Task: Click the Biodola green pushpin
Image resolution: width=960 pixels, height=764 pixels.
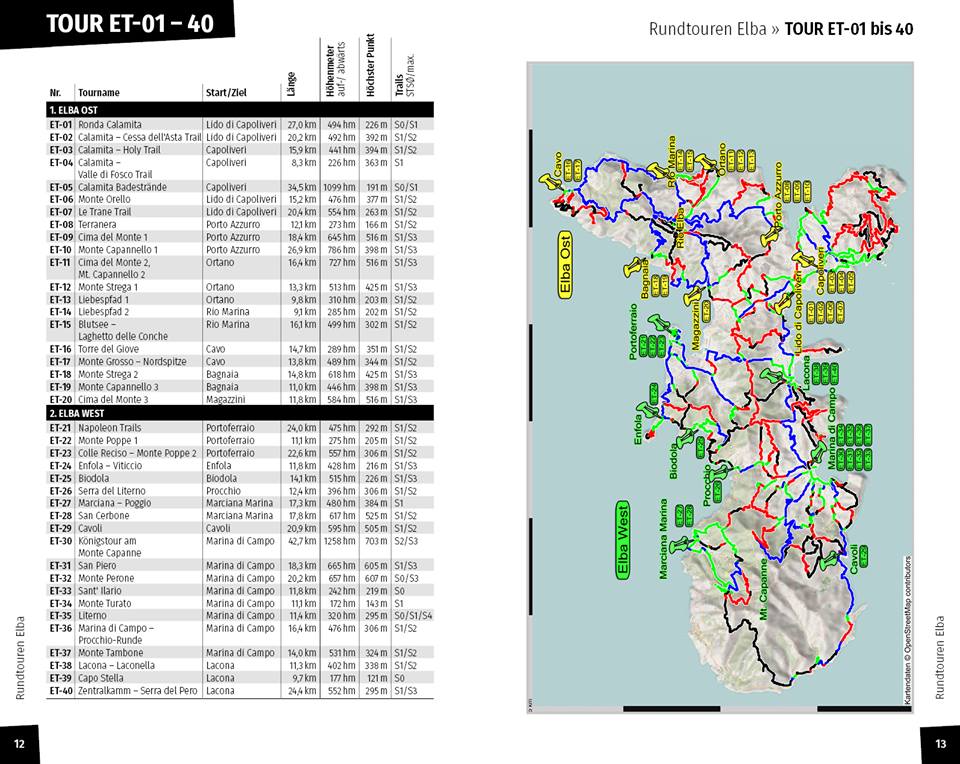Action: tap(685, 438)
